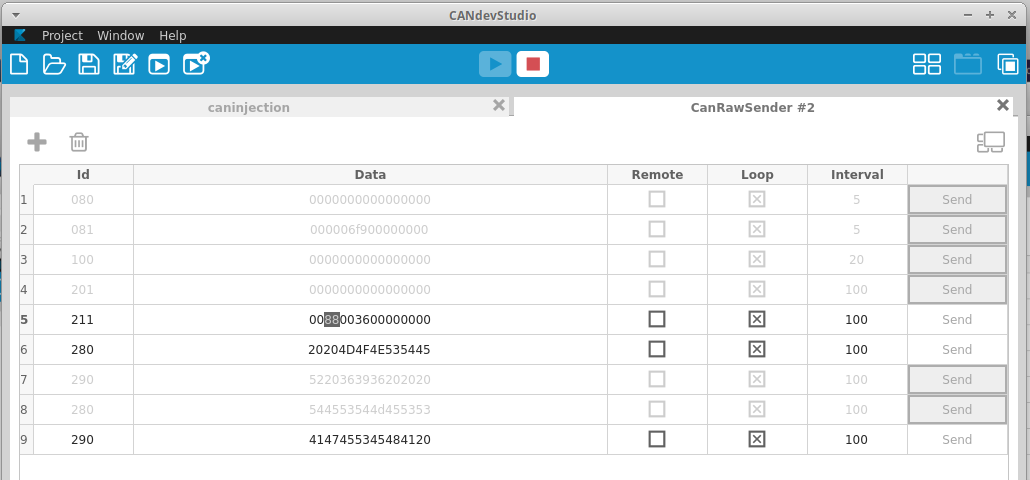Click Send button in row 8
This screenshot has width=1030, height=480.
[957, 410]
